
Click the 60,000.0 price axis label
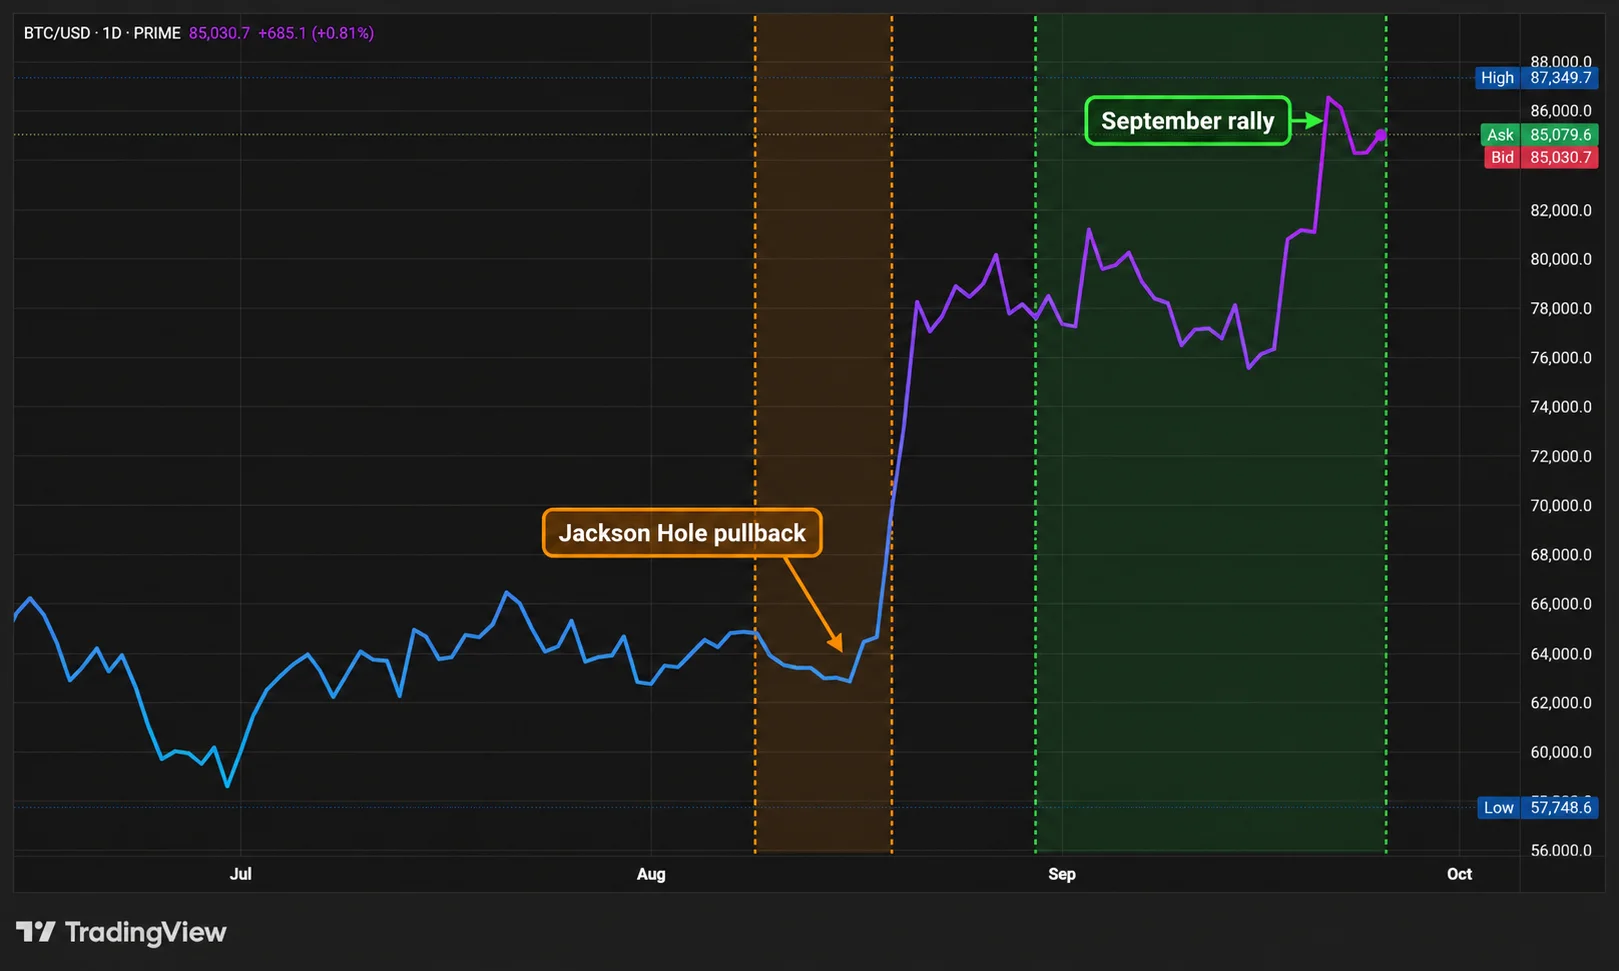pyautogui.click(x=1561, y=752)
